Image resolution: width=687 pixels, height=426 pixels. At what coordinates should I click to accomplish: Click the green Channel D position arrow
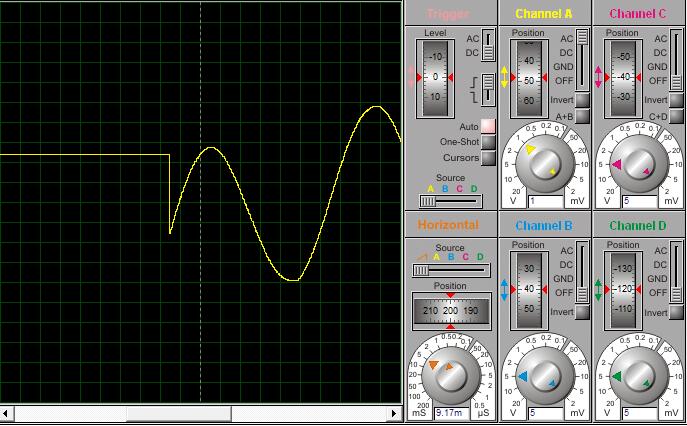click(598, 290)
